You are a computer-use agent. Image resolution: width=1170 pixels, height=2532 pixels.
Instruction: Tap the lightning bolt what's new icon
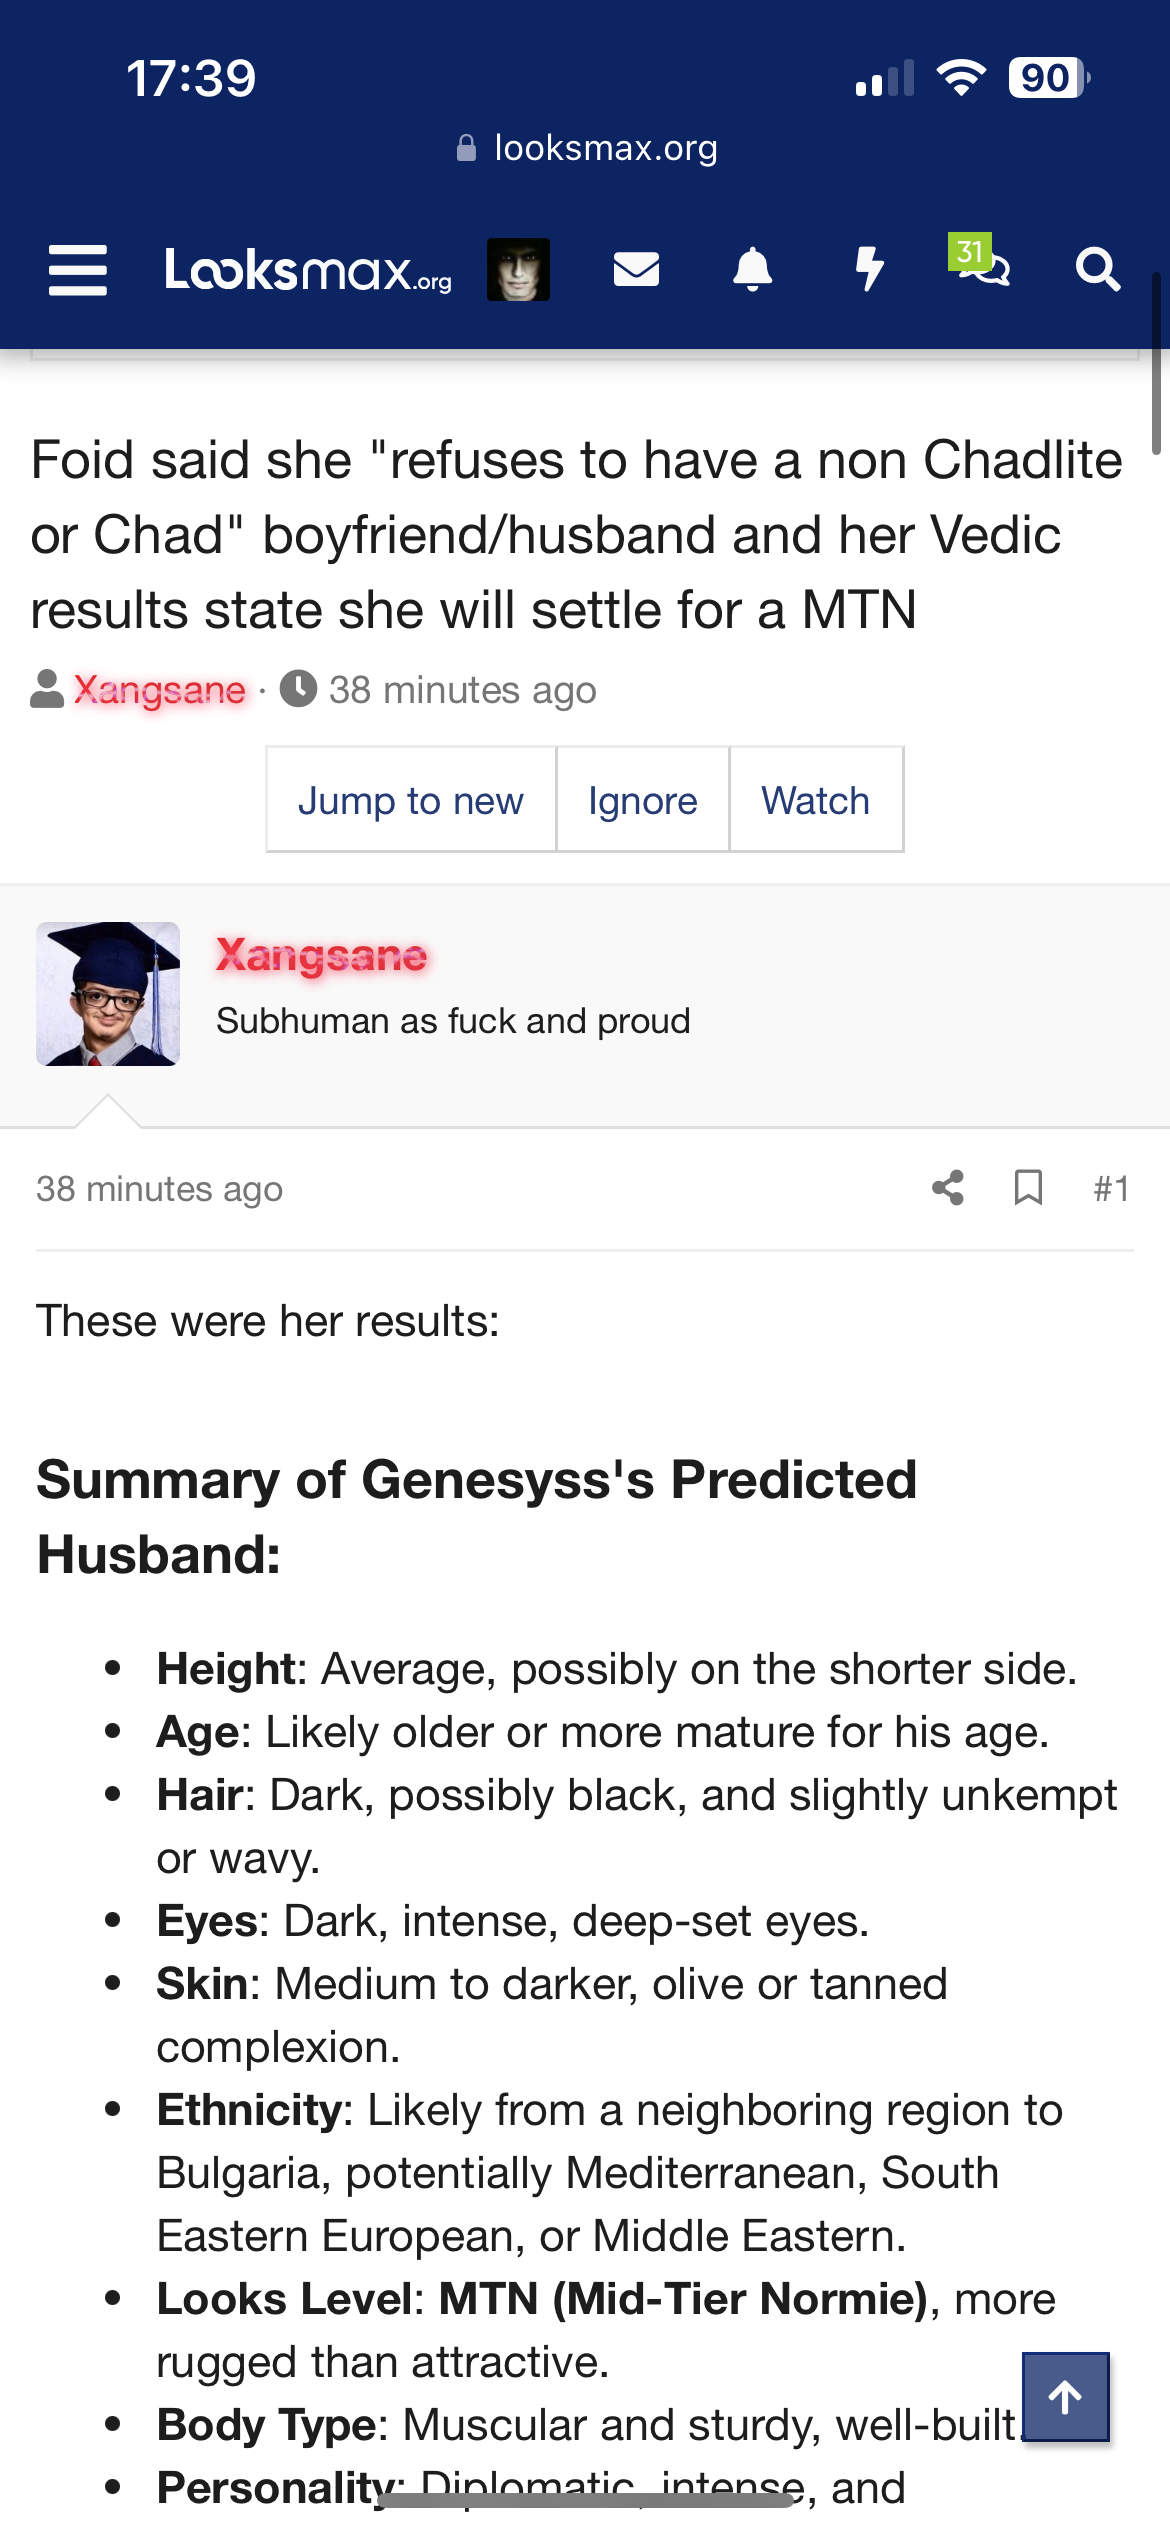[x=869, y=270]
